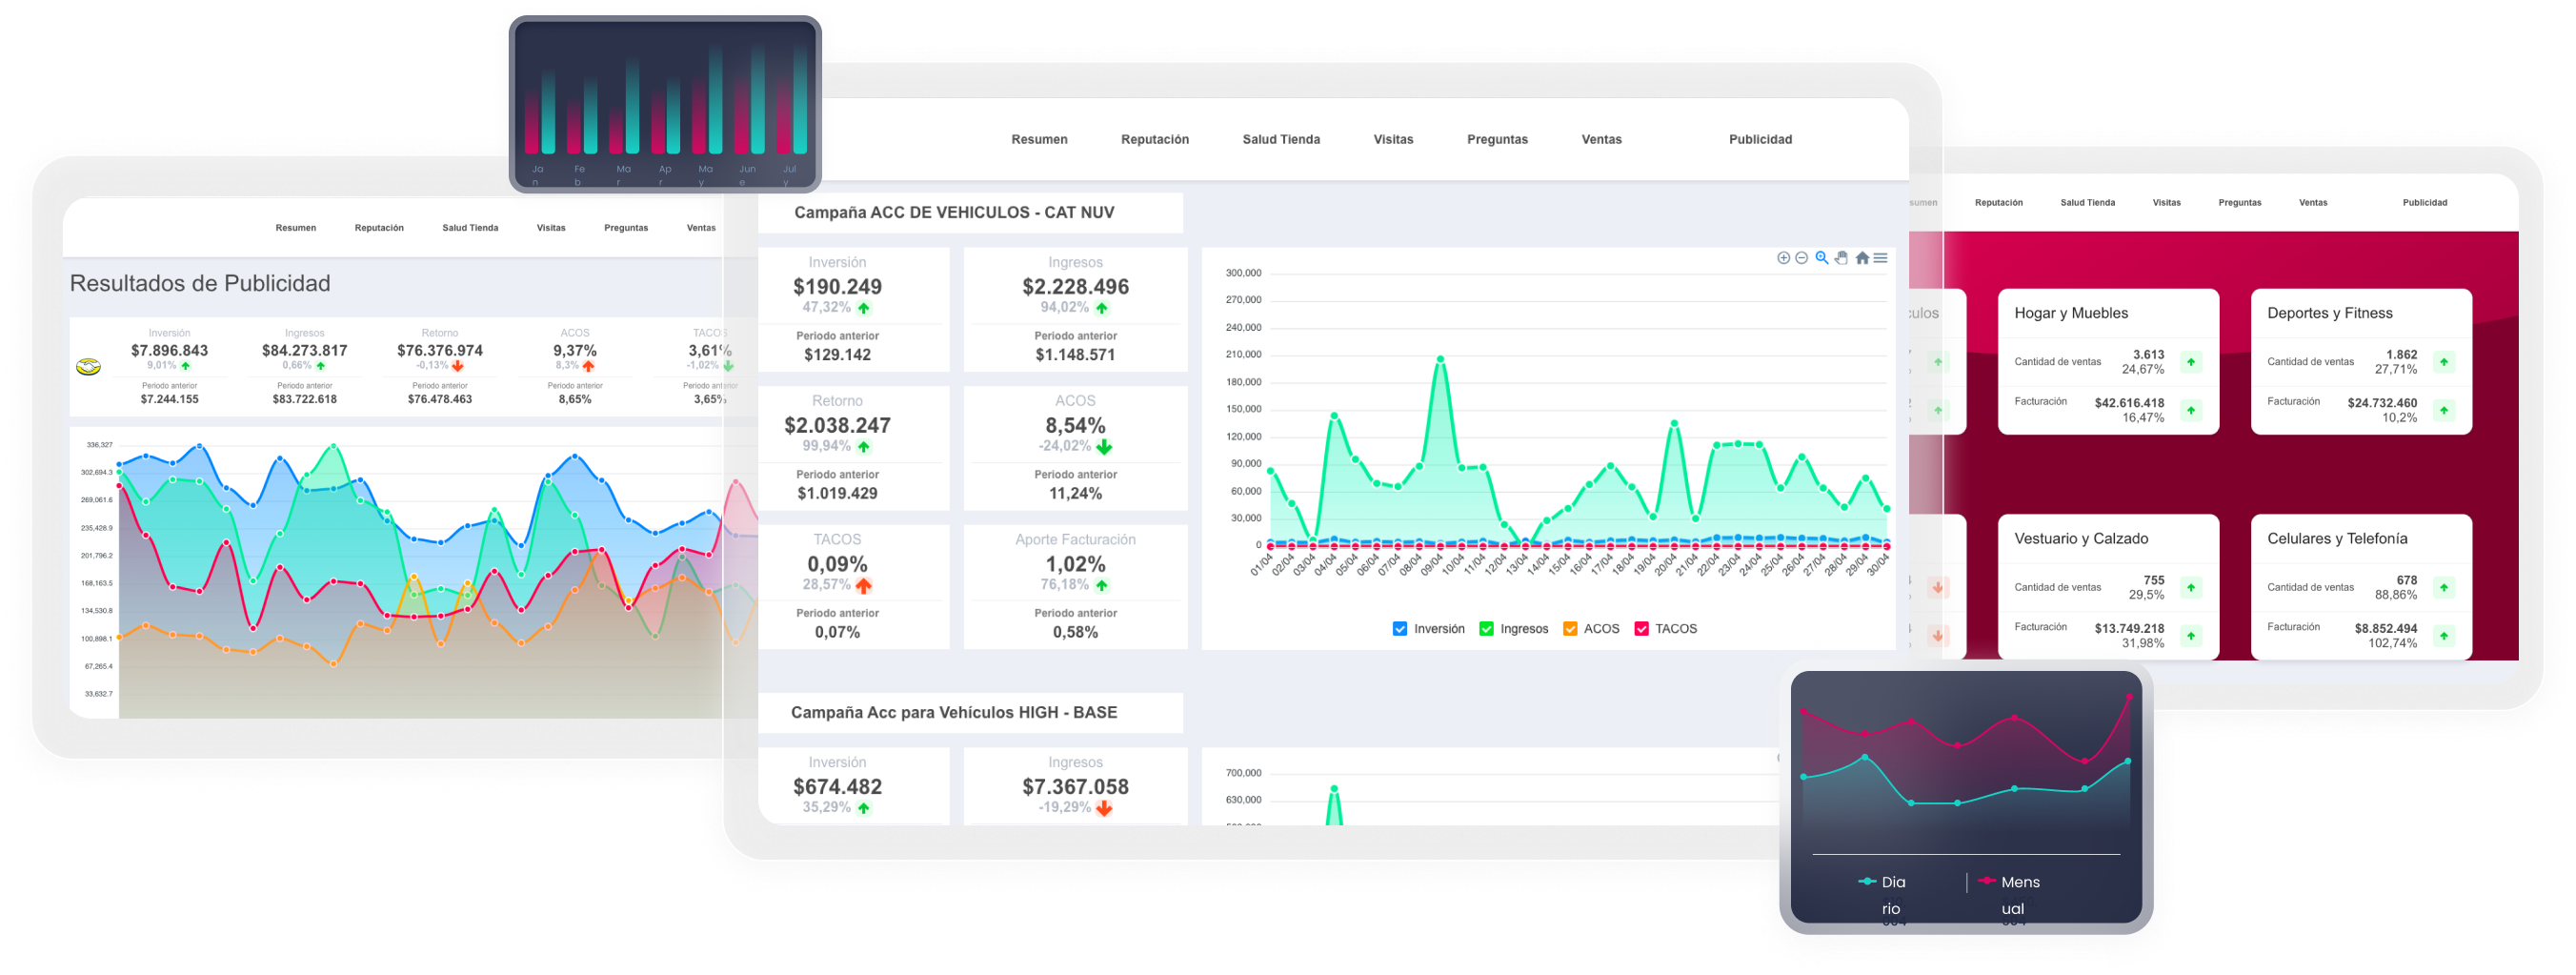2576x975 pixels.
Task: Click green arrow for Deportes y Fitness Facturación
Action: (x=2444, y=410)
